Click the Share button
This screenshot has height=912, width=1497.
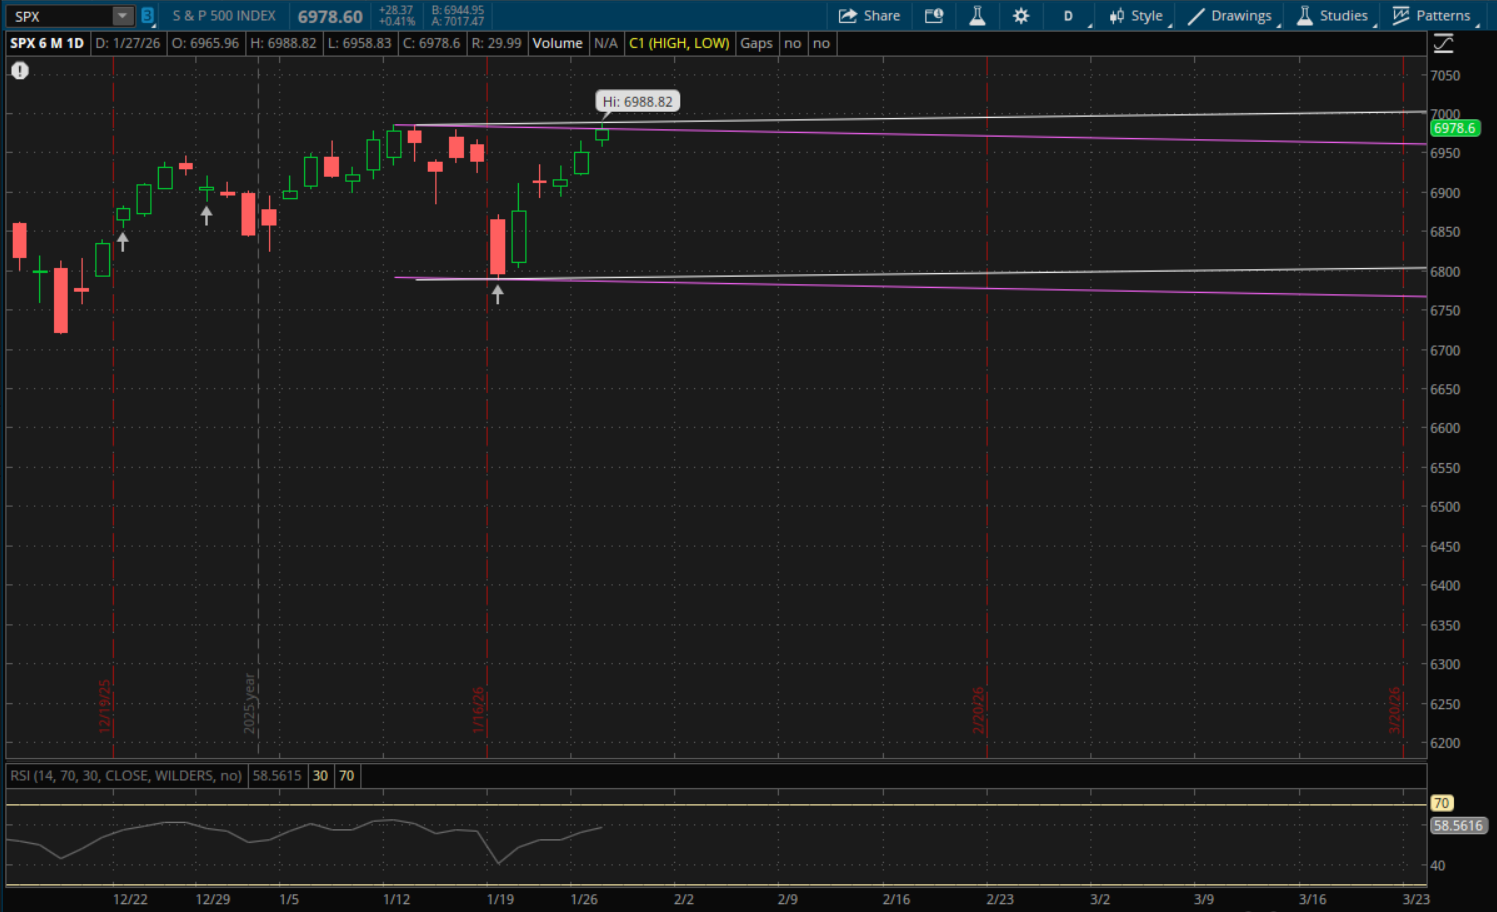(x=869, y=16)
